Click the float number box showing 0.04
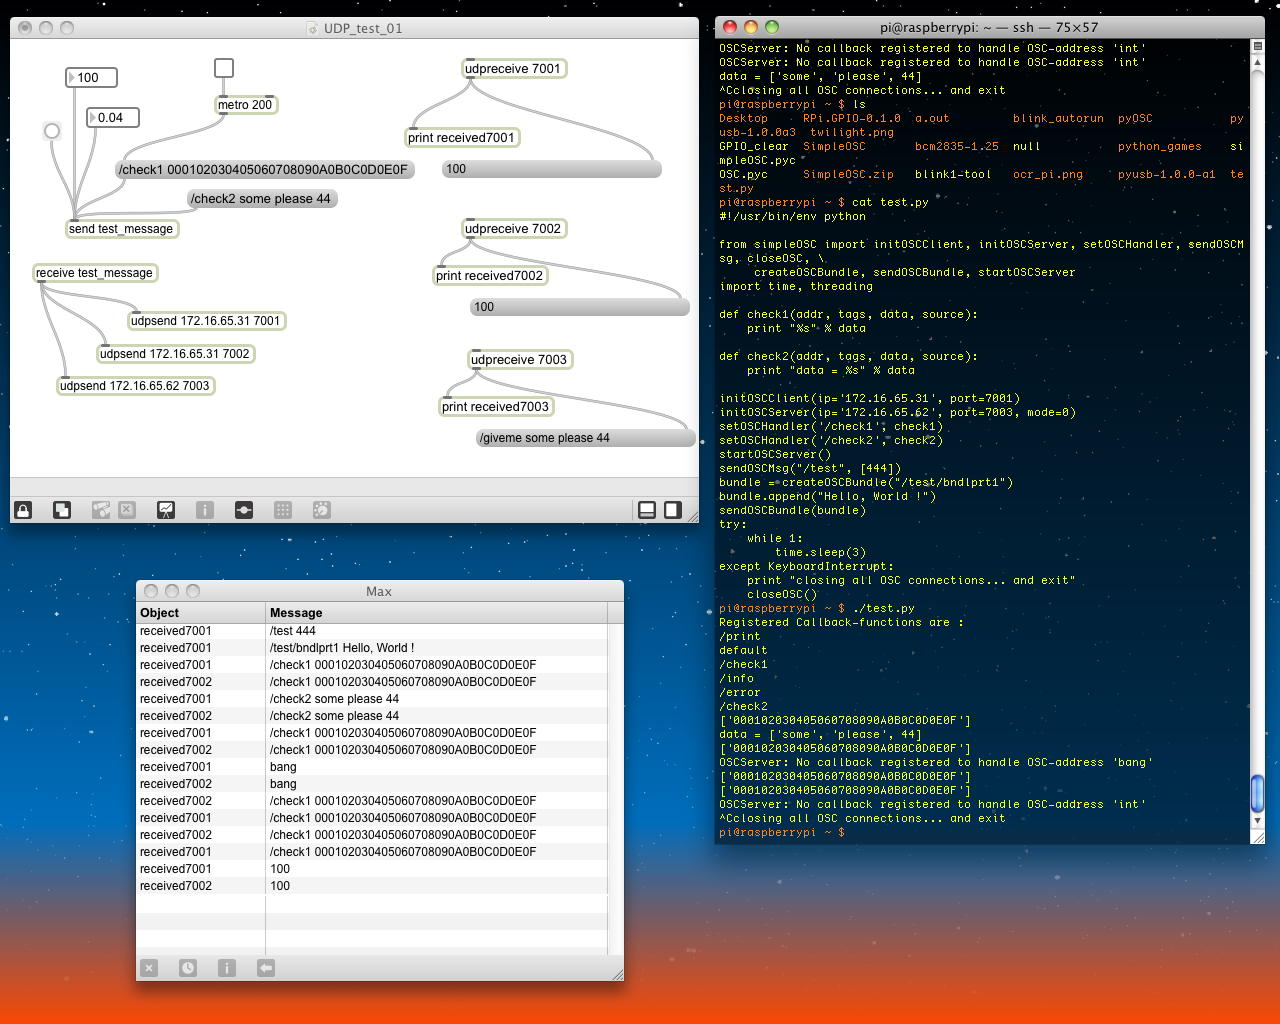 113,118
